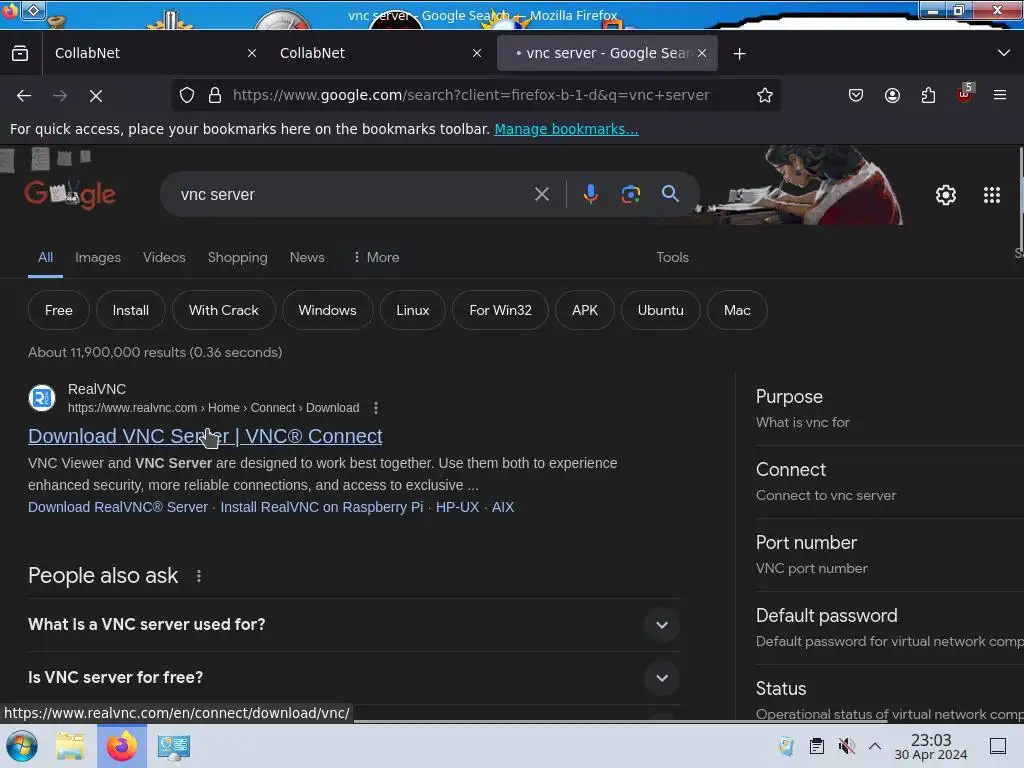Search by image with Lens icon

pyautogui.click(x=630, y=194)
